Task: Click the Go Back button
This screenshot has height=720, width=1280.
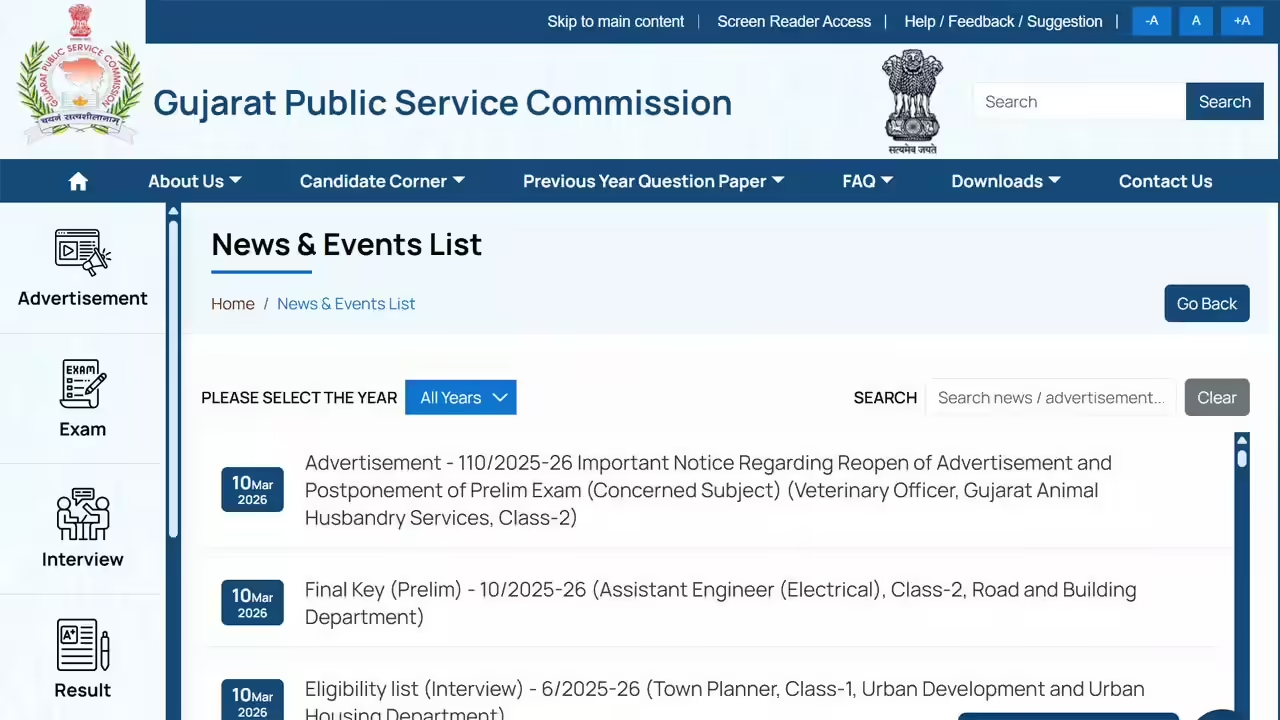Action: pyautogui.click(x=1206, y=303)
